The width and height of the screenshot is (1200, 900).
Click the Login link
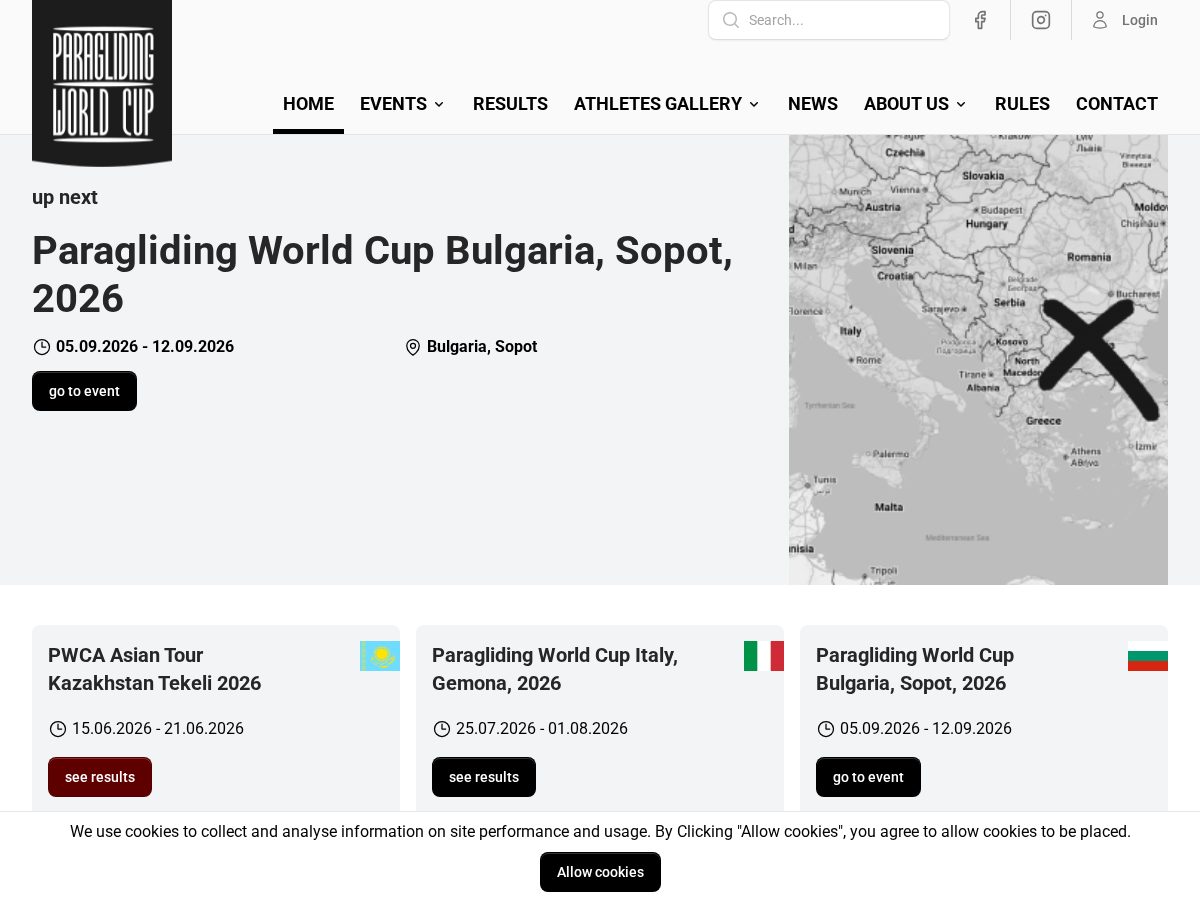(1139, 20)
